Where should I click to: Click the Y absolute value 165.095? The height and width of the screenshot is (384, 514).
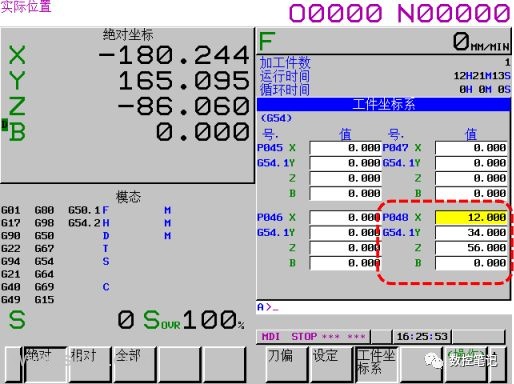point(184,81)
